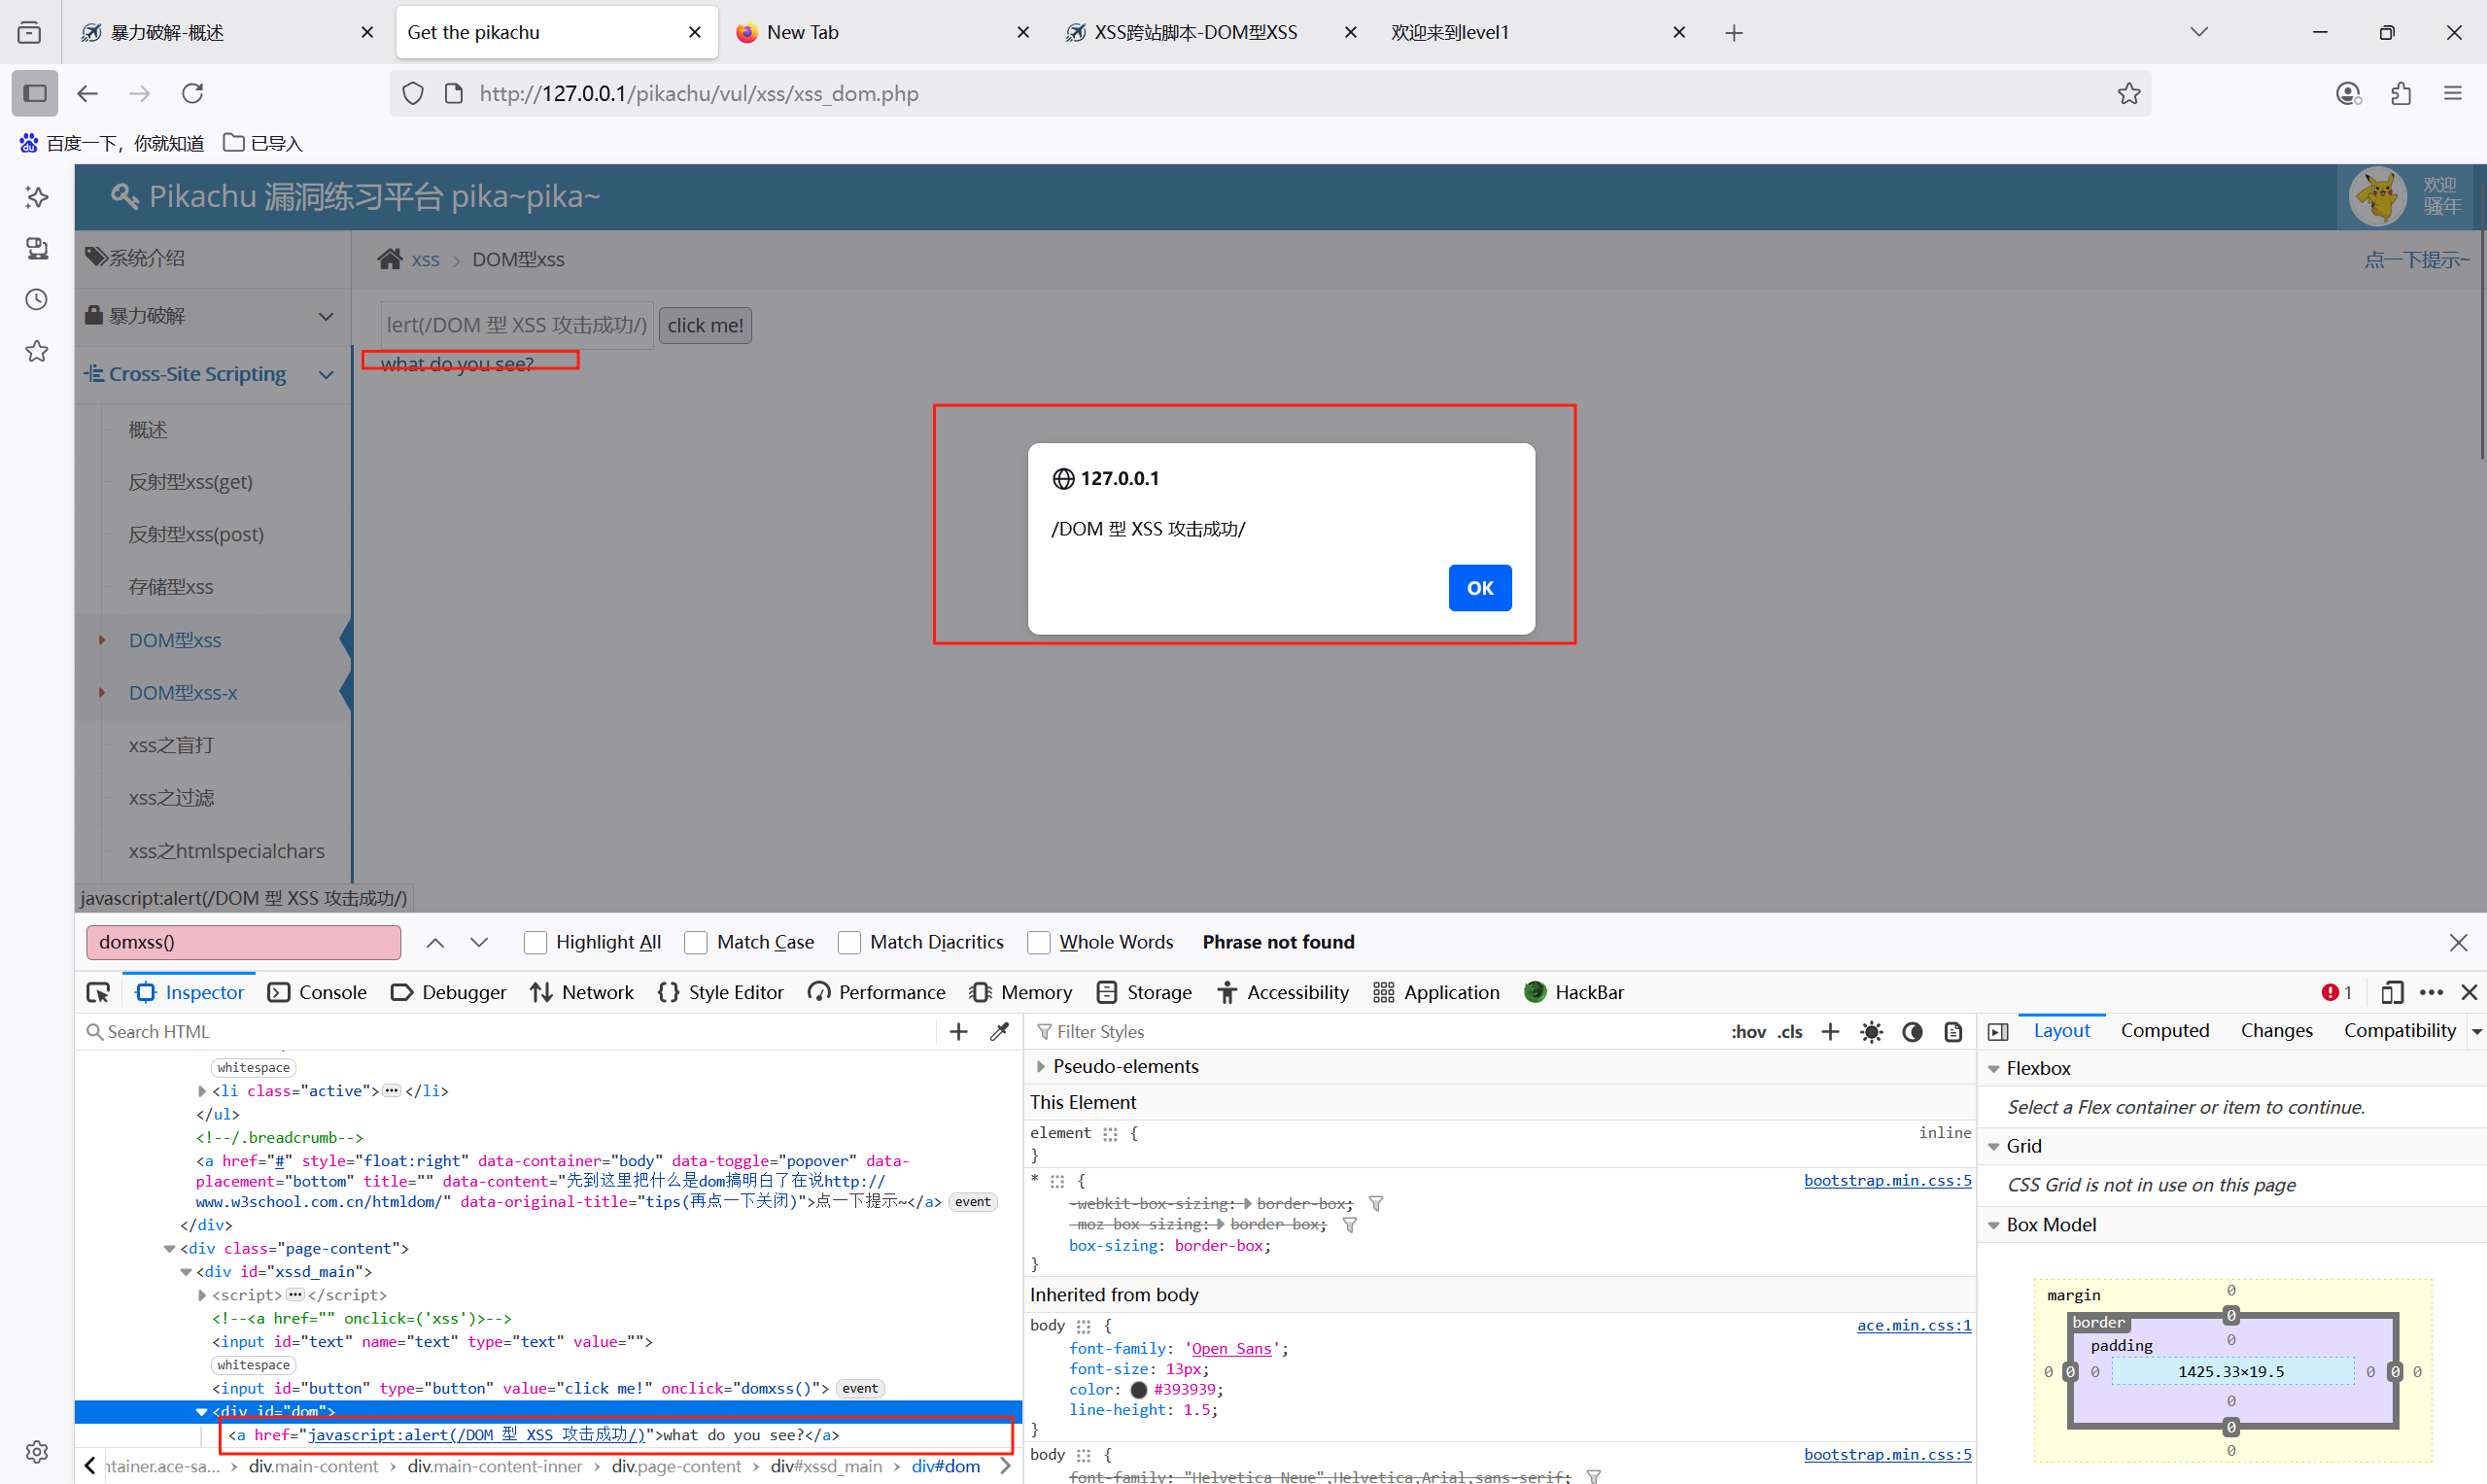This screenshot has width=2487, height=1484.
Task: Open the tracking protection shield icon
Action: tap(413, 93)
